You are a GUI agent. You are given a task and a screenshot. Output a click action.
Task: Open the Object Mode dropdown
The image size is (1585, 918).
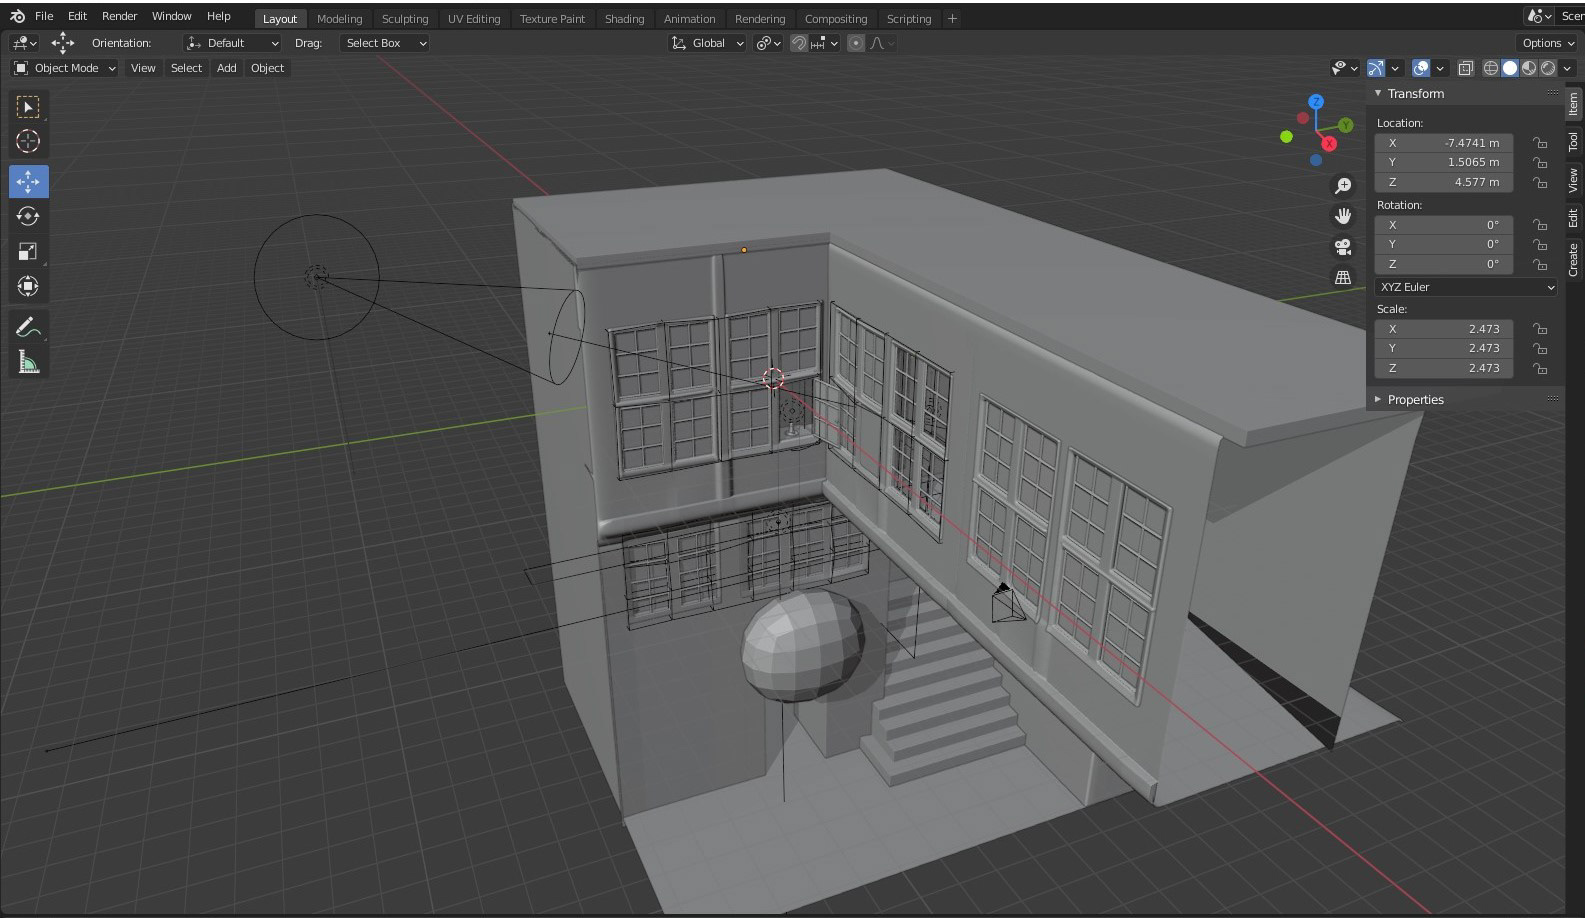(x=65, y=68)
